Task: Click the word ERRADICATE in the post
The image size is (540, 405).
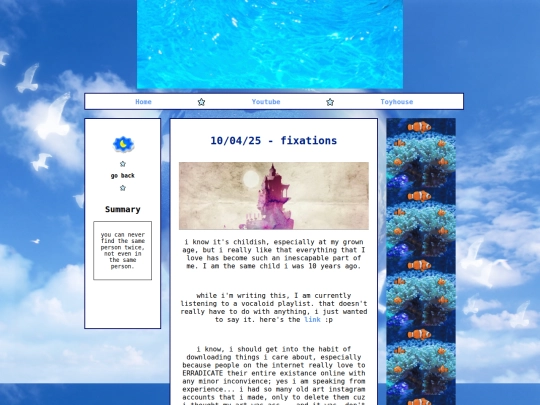Action: click(x=203, y=373)
